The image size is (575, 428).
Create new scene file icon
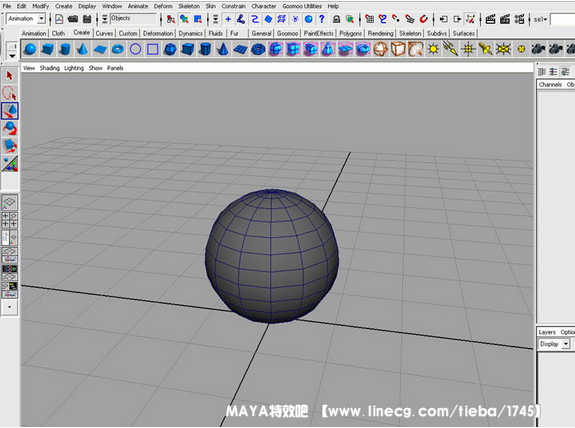coord(59,19)
